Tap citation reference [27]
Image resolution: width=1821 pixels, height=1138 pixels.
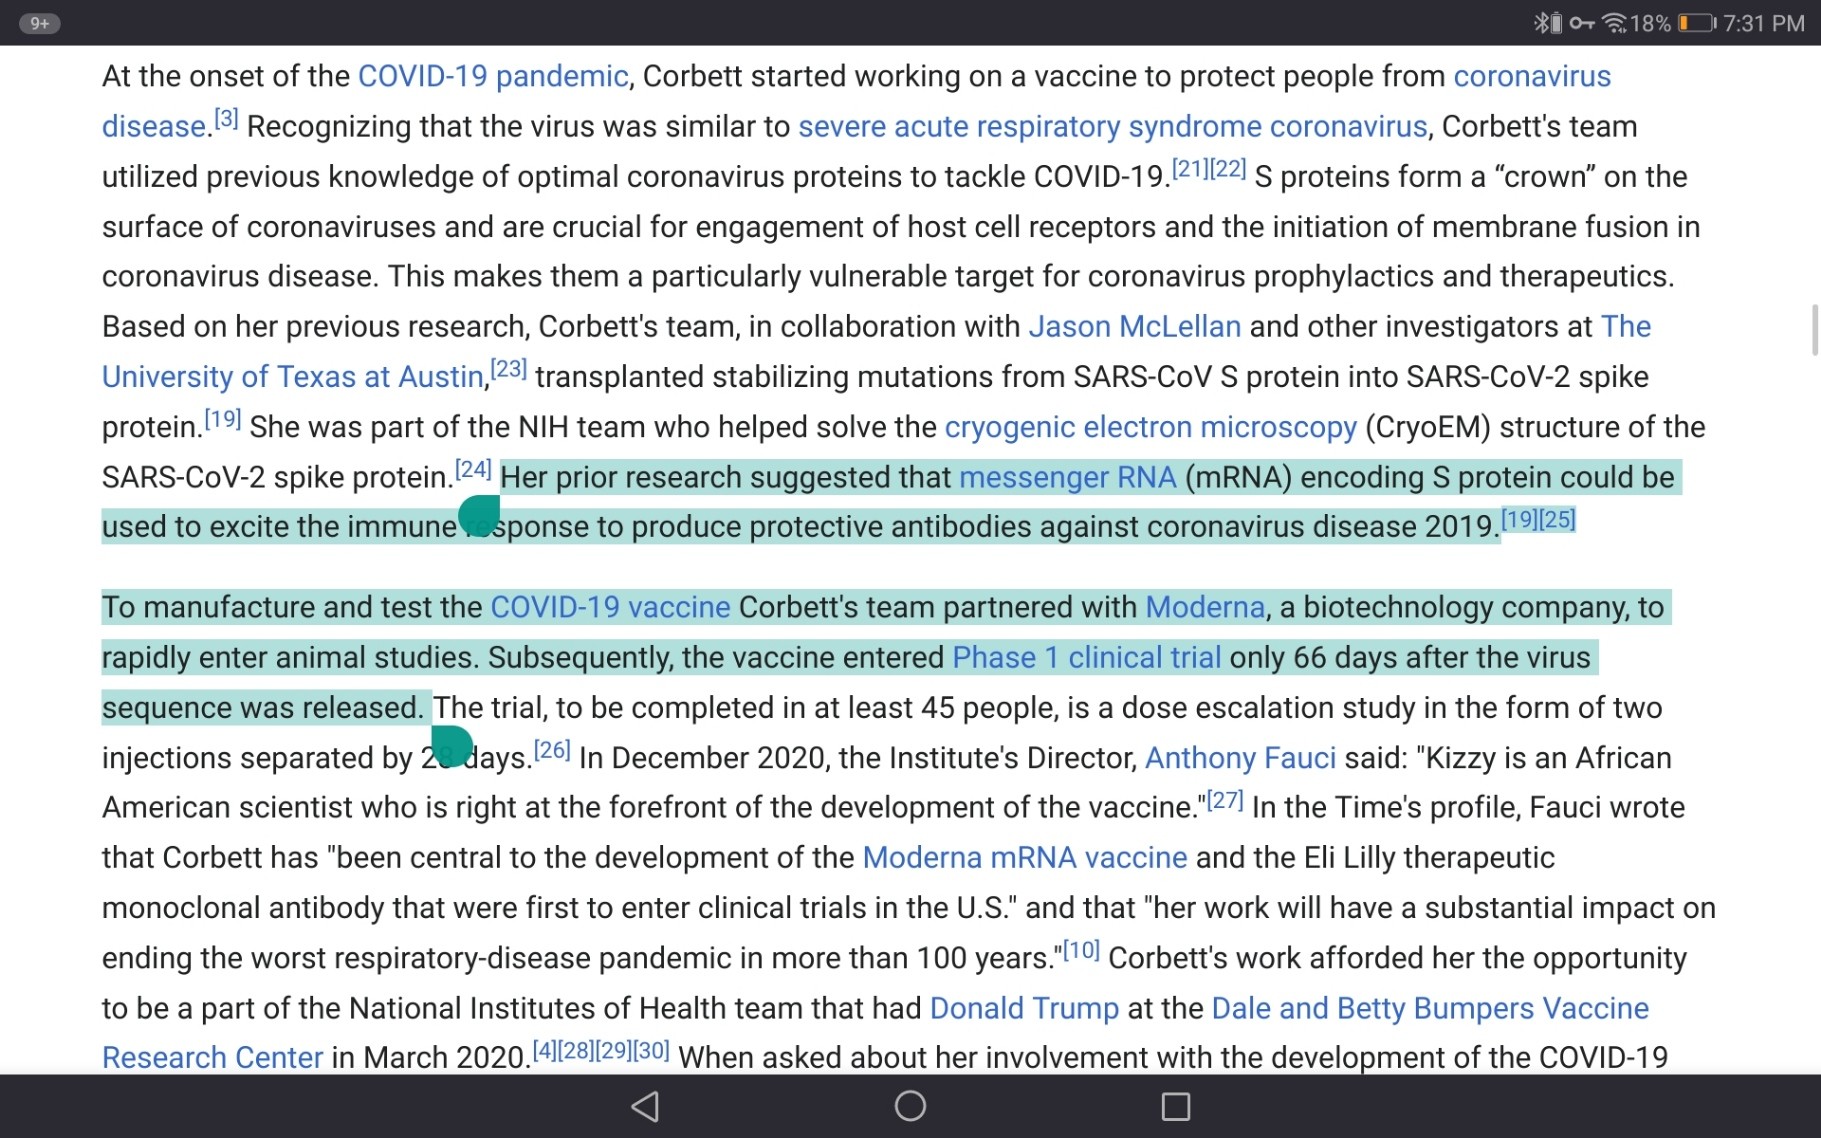pos(1225,799)
